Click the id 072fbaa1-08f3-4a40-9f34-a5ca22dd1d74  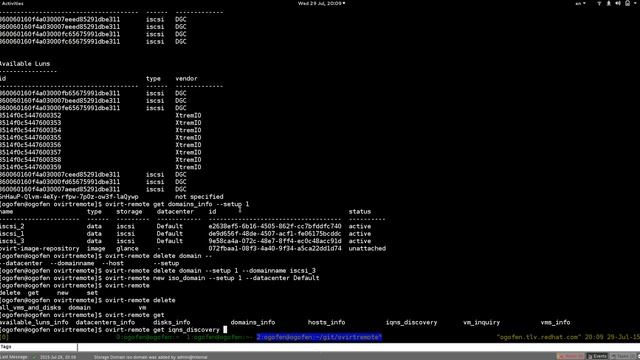[x=275, y=248]
